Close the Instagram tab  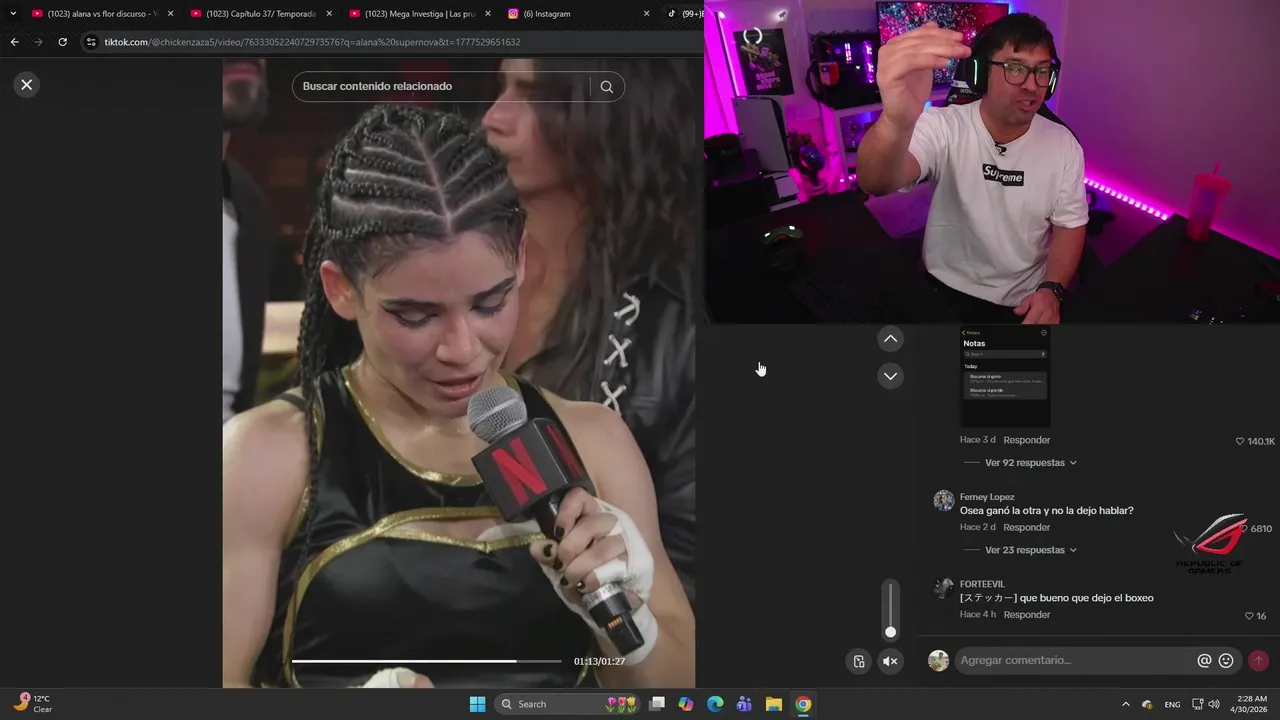646,14
